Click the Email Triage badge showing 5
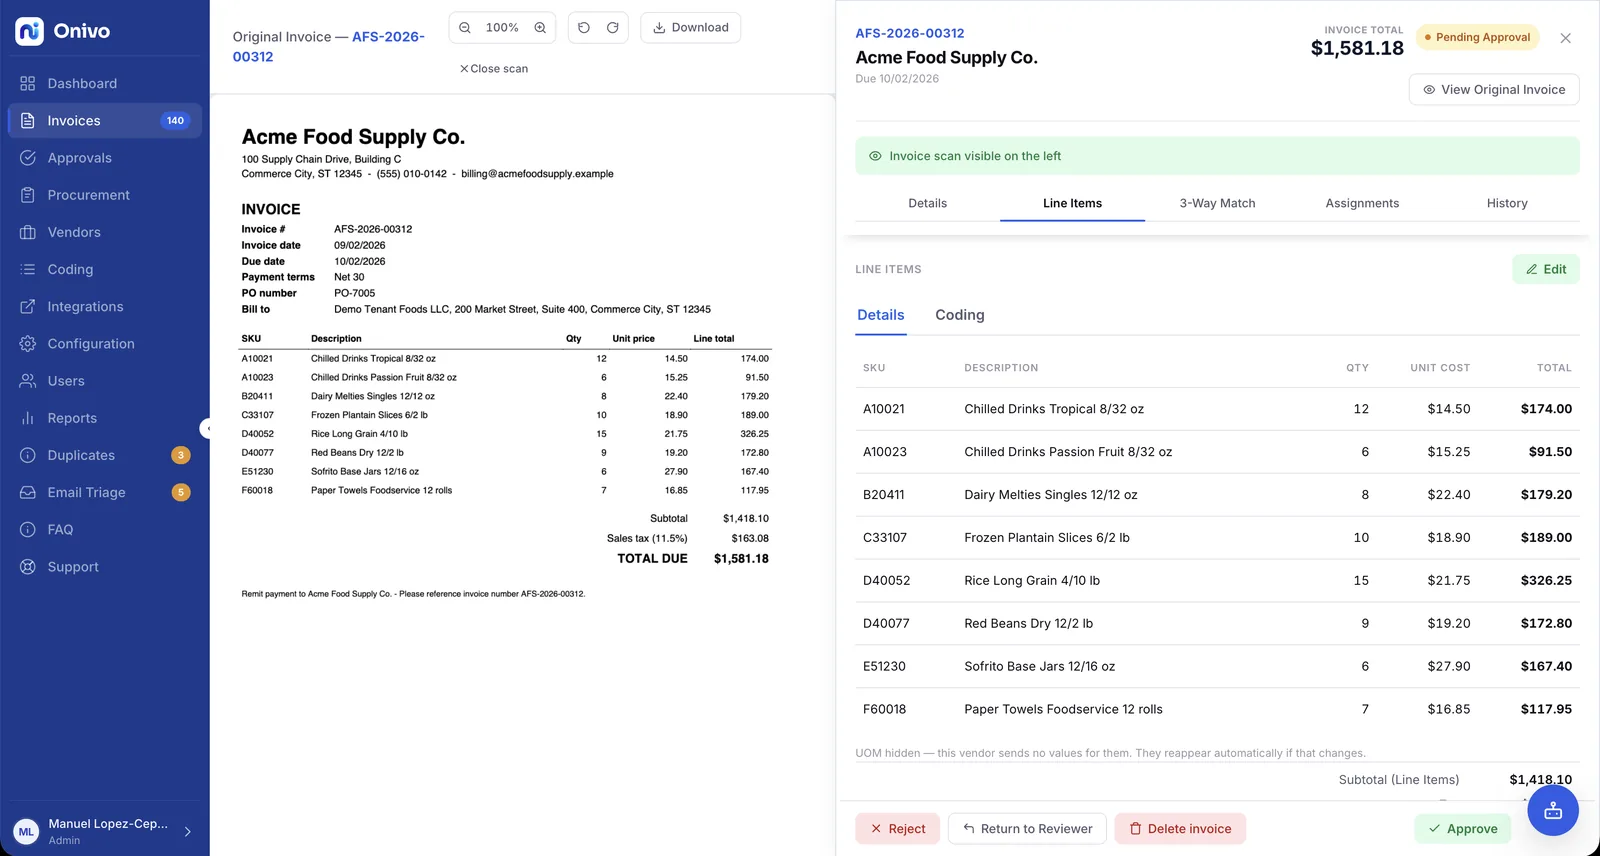The image size is (1600, 856). click(181, 492)
